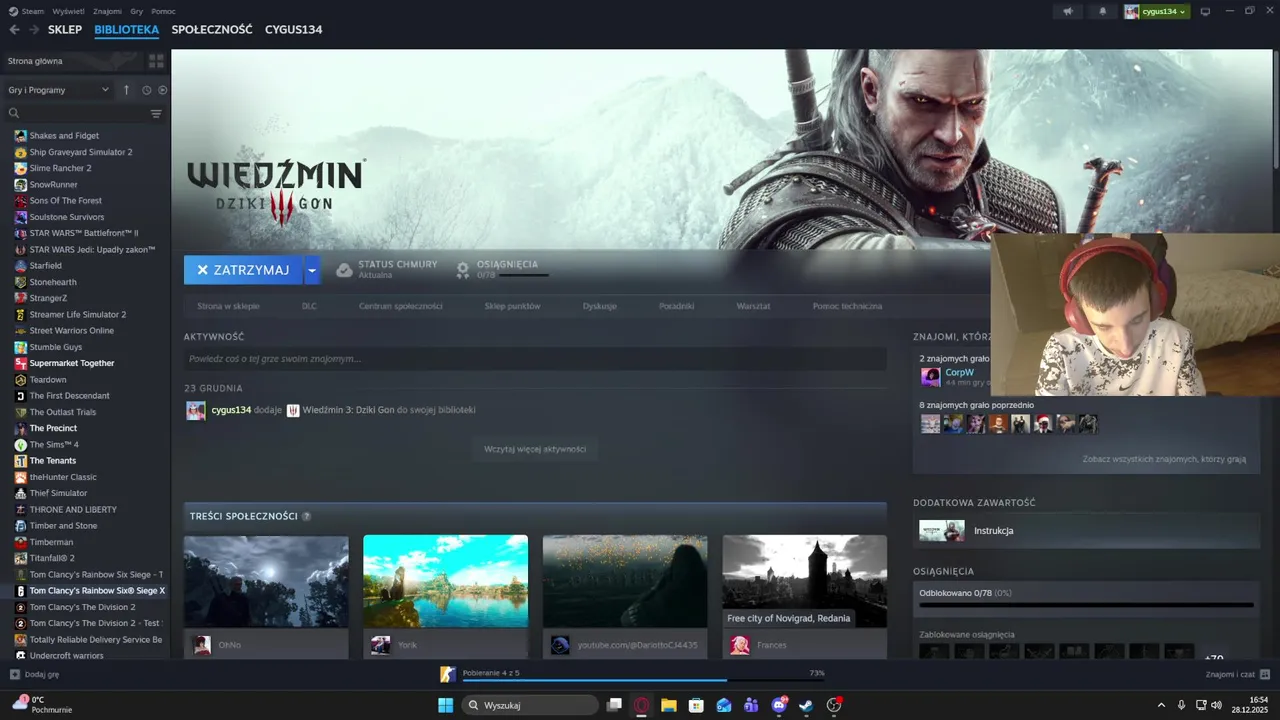Stop the download with ZATRZYMAJ
1280x720 pixels.
[243, 270]
